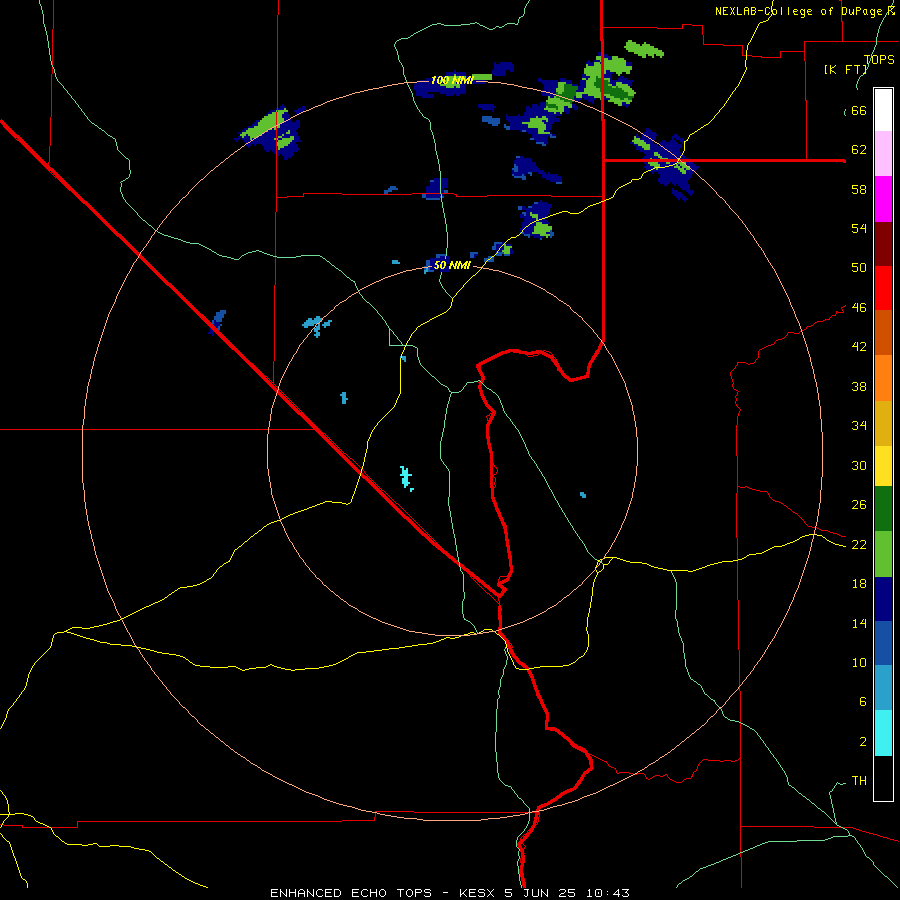Click the "[K FT]" units label
This screenshot has width=900, height=900.
click(846, 70)
